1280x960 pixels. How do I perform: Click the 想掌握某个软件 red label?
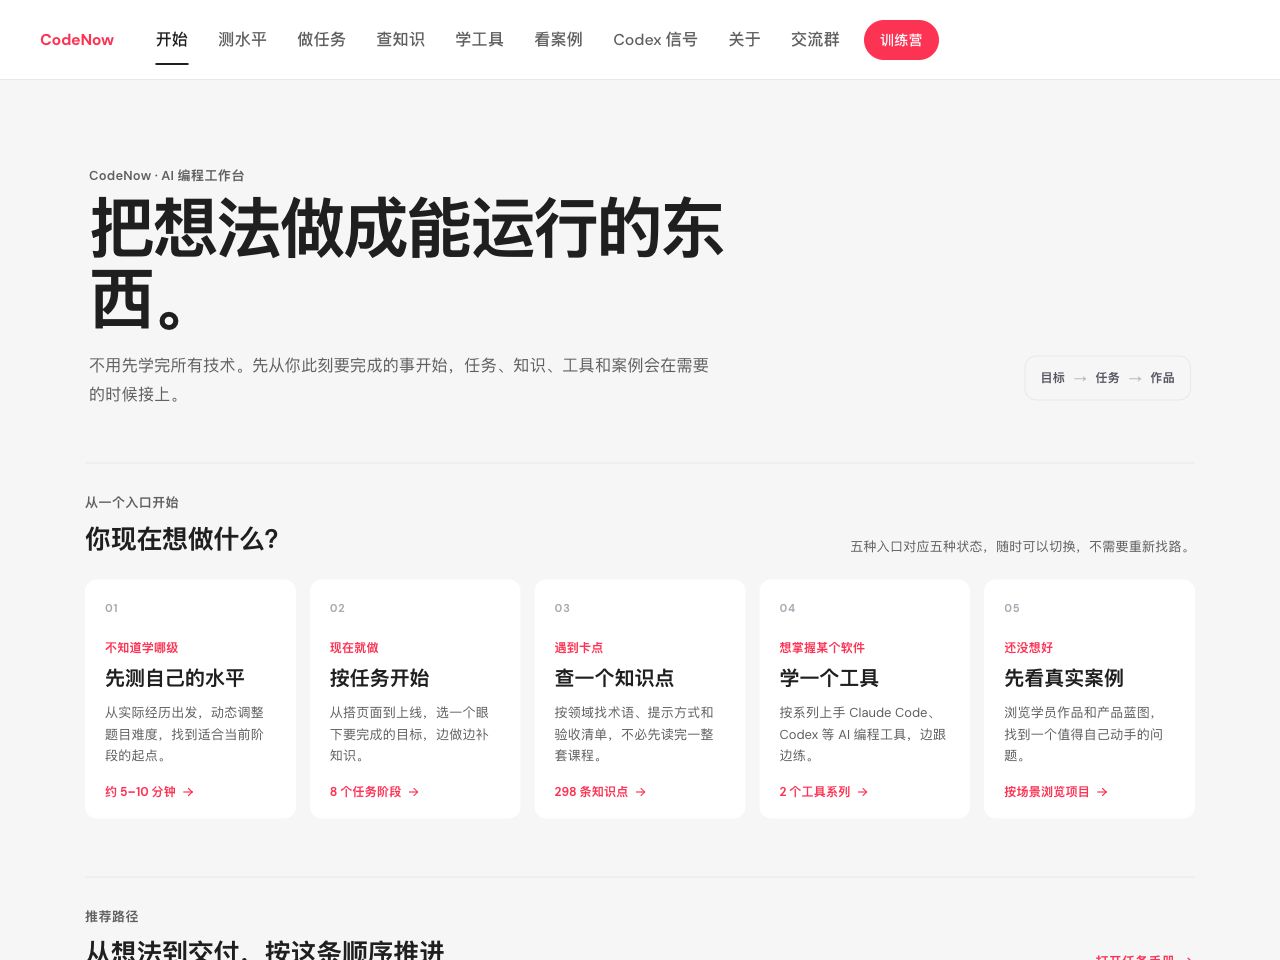point(822,648)
